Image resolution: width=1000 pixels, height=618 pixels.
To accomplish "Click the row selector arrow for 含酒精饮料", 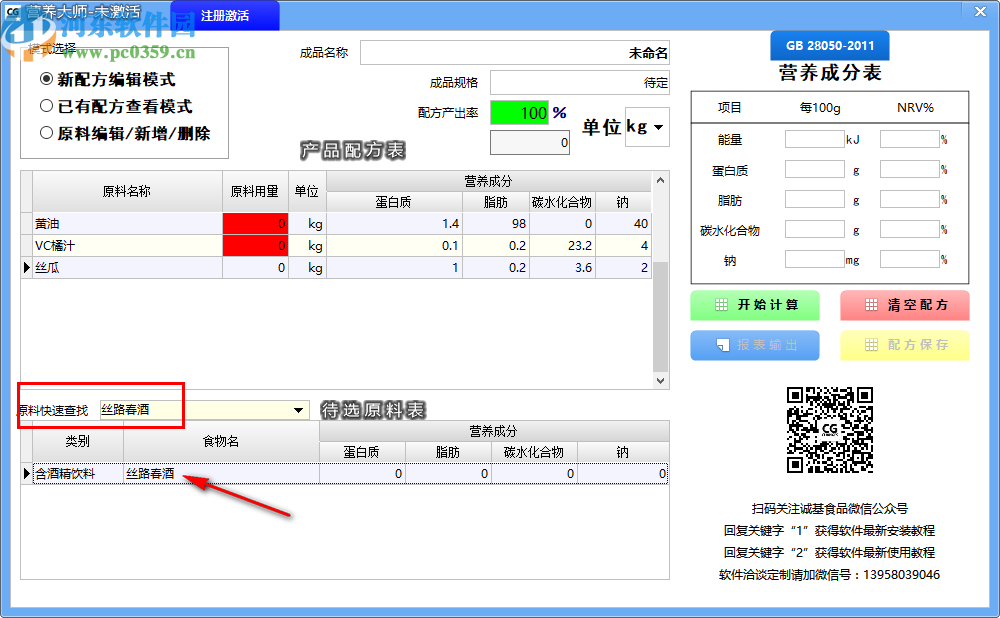I will pyautogui.click(x=27, y=473).
